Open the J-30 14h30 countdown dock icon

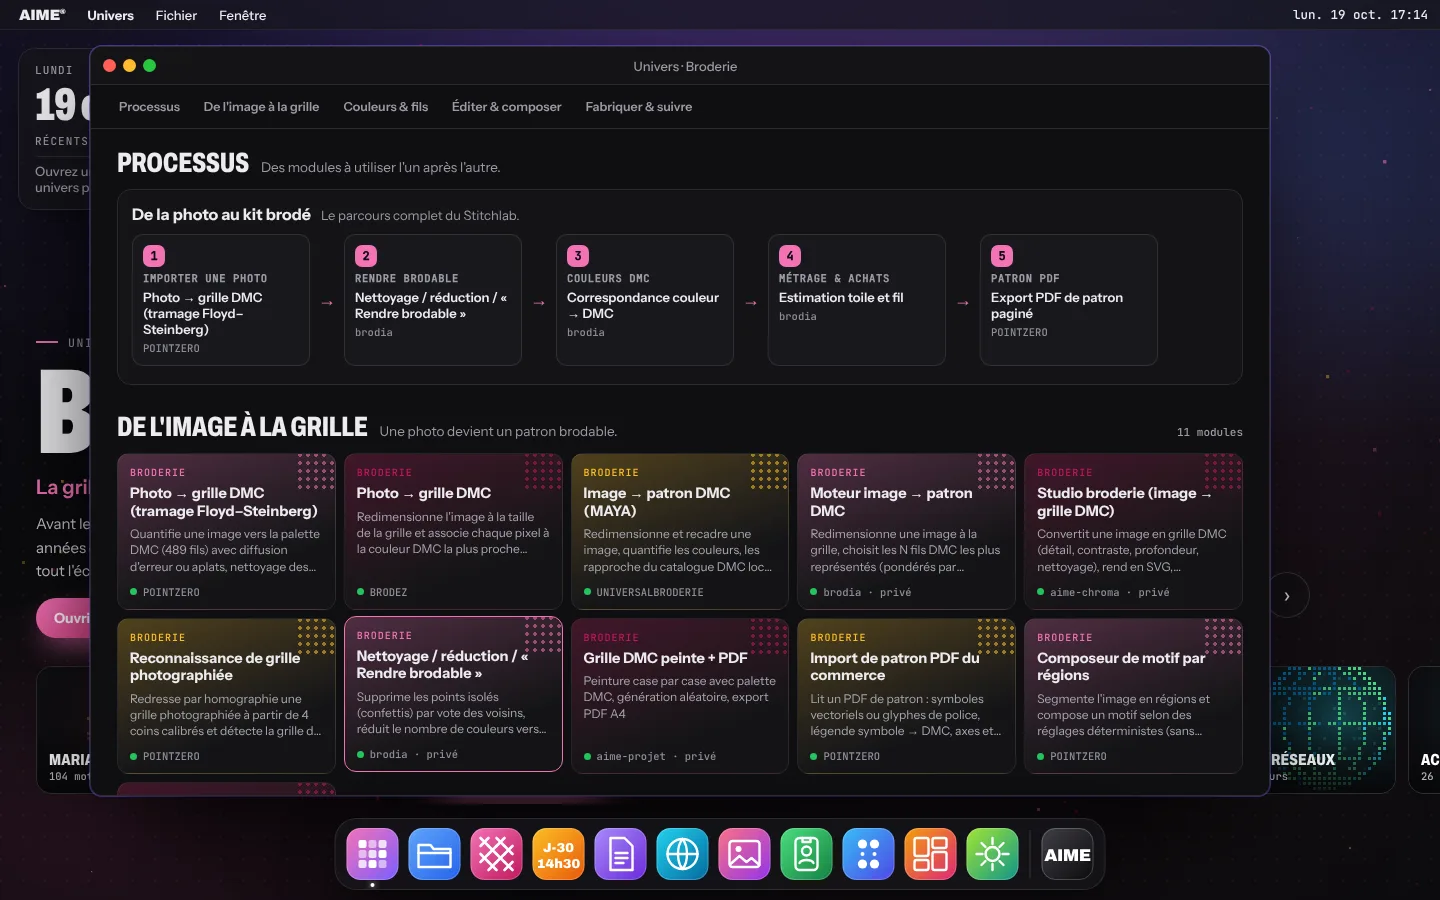click(558, 855)
